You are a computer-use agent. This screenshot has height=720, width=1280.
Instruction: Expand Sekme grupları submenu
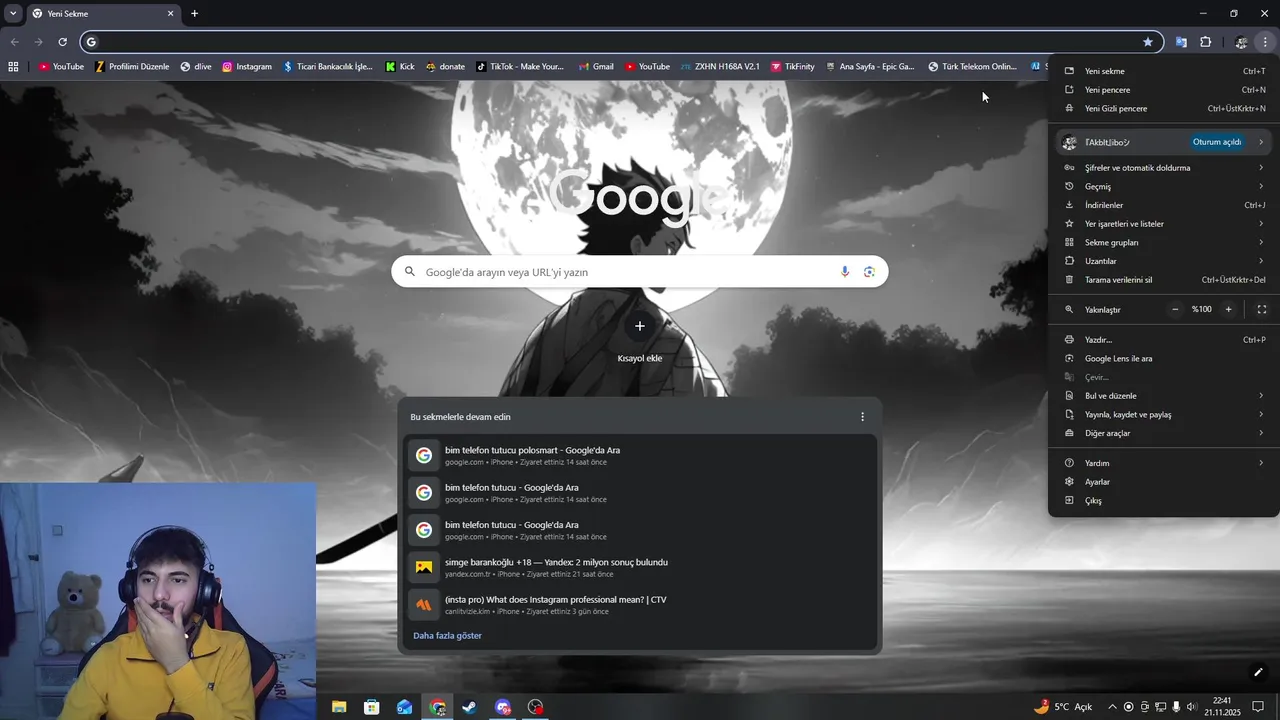point(1165,242)
